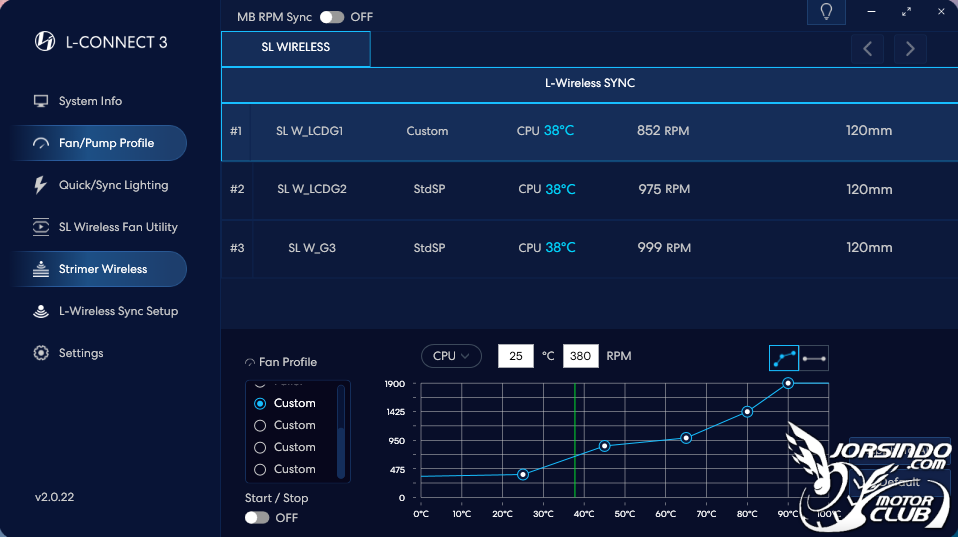Viewport: 958px width, 537px height.
Task: Go to previous controller page arrow
Action: 868,48
